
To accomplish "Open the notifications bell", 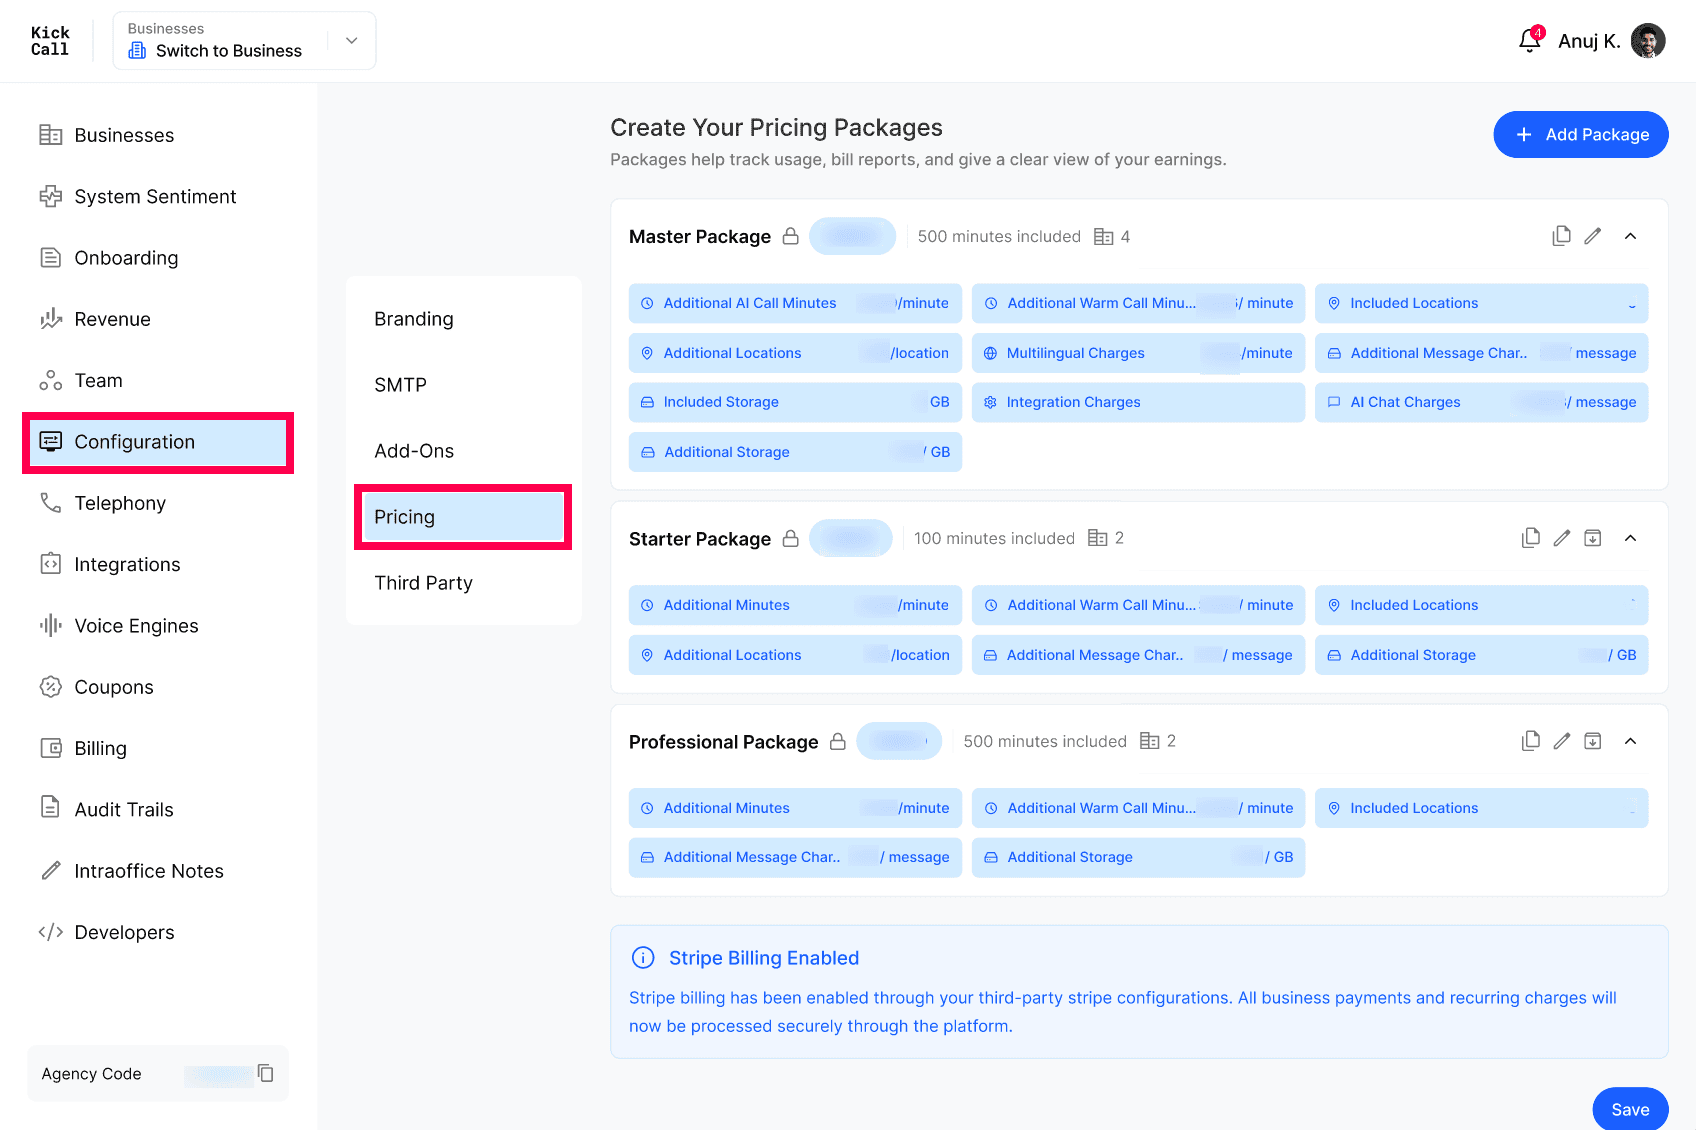I will point(1530,41).
